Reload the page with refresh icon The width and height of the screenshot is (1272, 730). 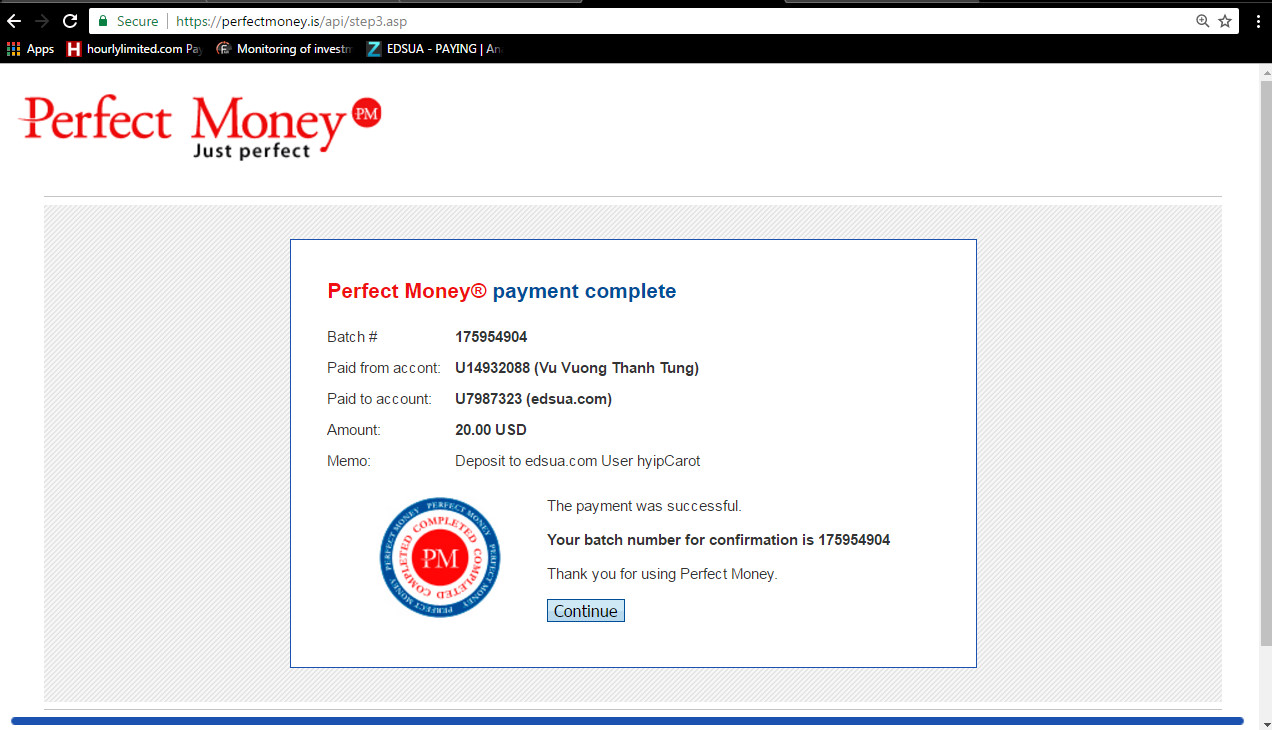pos(70,21)
